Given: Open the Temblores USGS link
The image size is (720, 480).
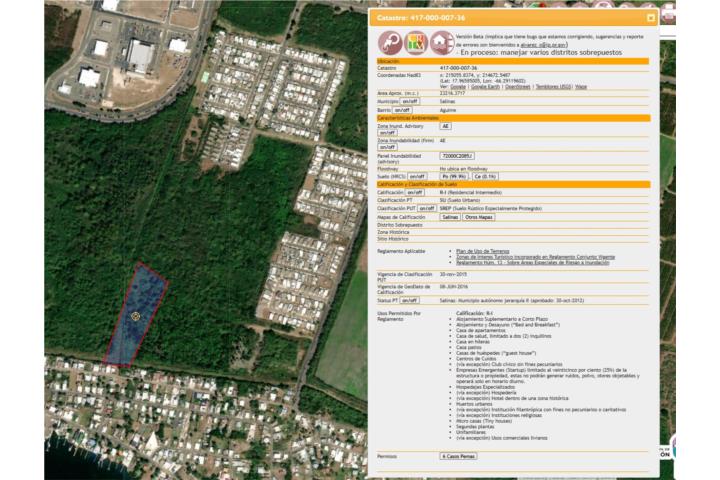Looking at the screenshot, I should tap(553, 86).
